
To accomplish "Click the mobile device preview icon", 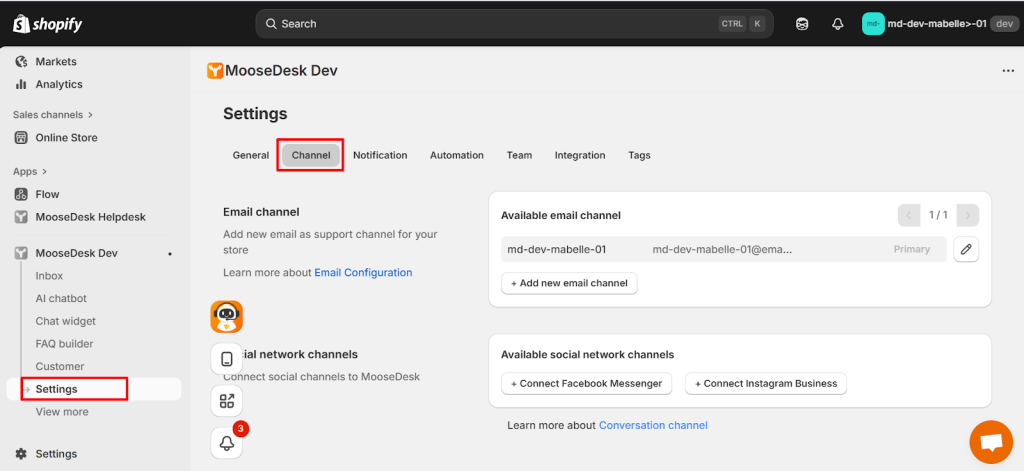I will [x=227, y=359].
